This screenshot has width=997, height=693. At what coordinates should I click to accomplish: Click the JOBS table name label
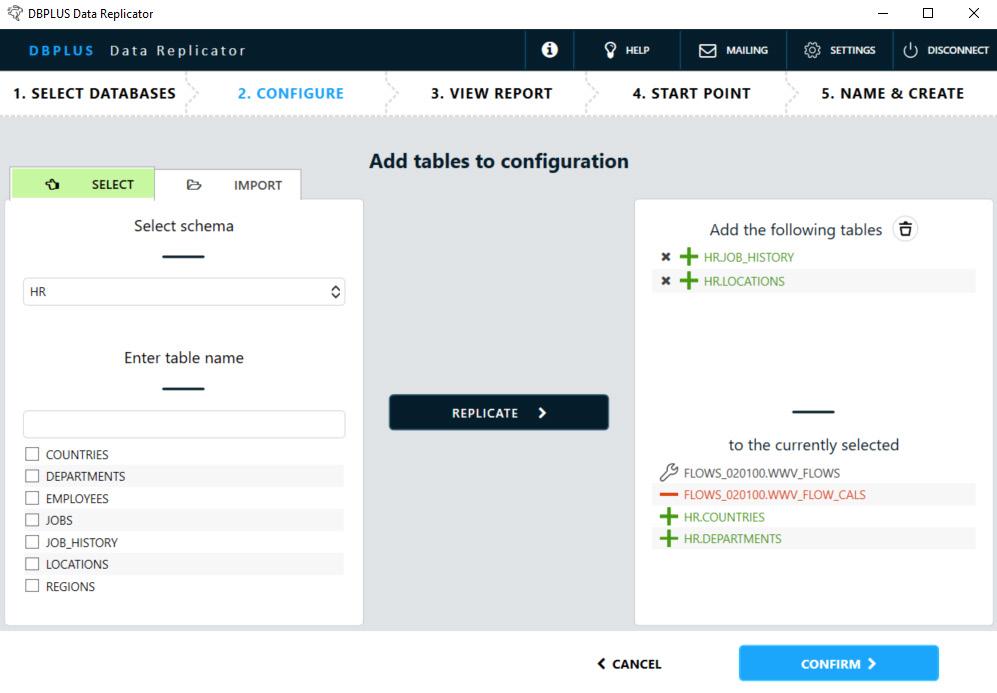click(x=59, y=520)
